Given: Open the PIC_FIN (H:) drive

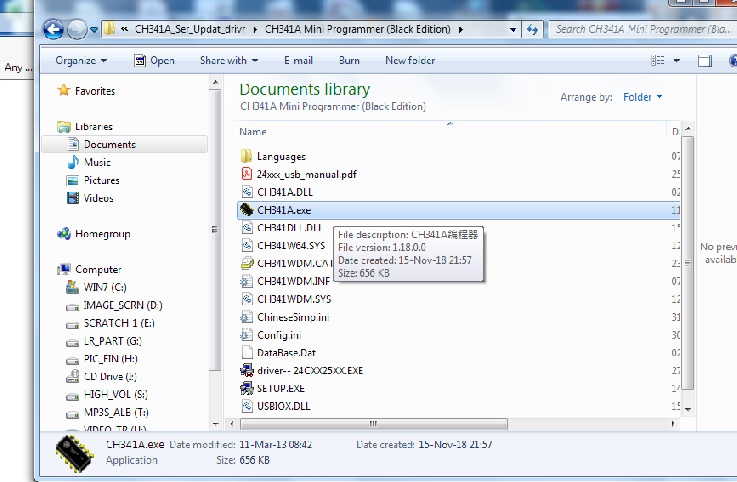Looking at the screenshot, I should pos(102,359).
